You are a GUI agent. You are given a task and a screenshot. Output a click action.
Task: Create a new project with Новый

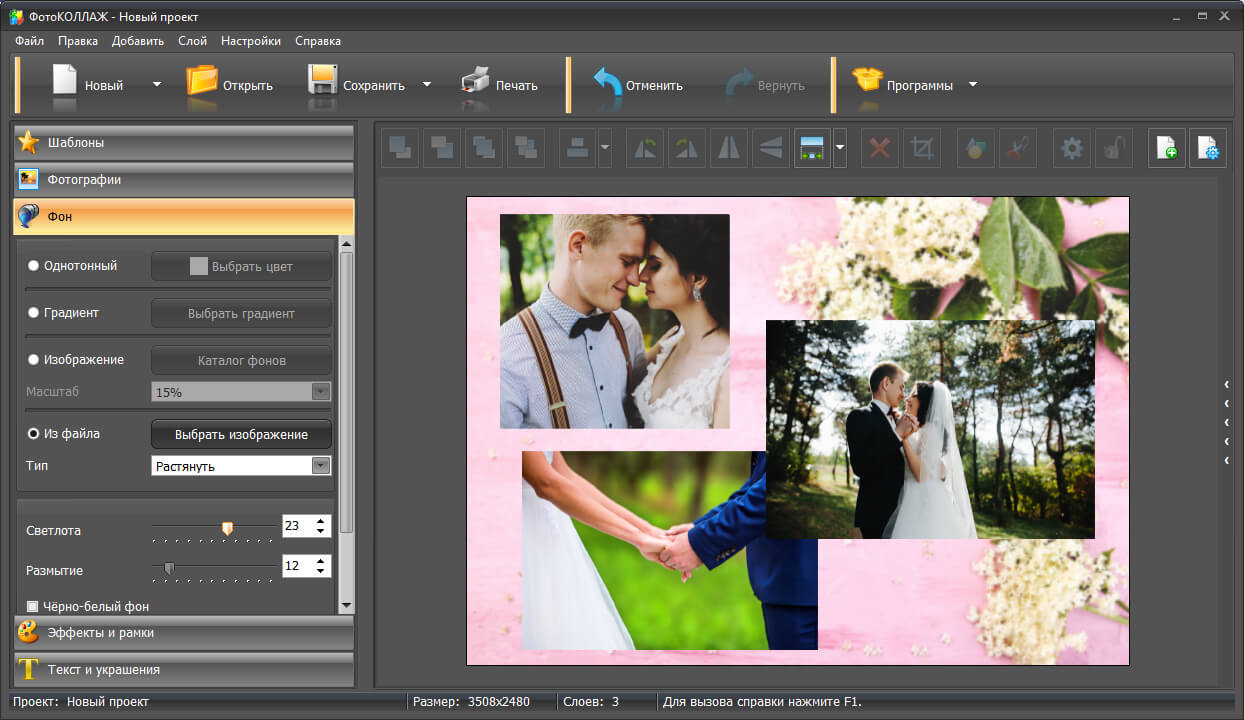click(88, 85)
